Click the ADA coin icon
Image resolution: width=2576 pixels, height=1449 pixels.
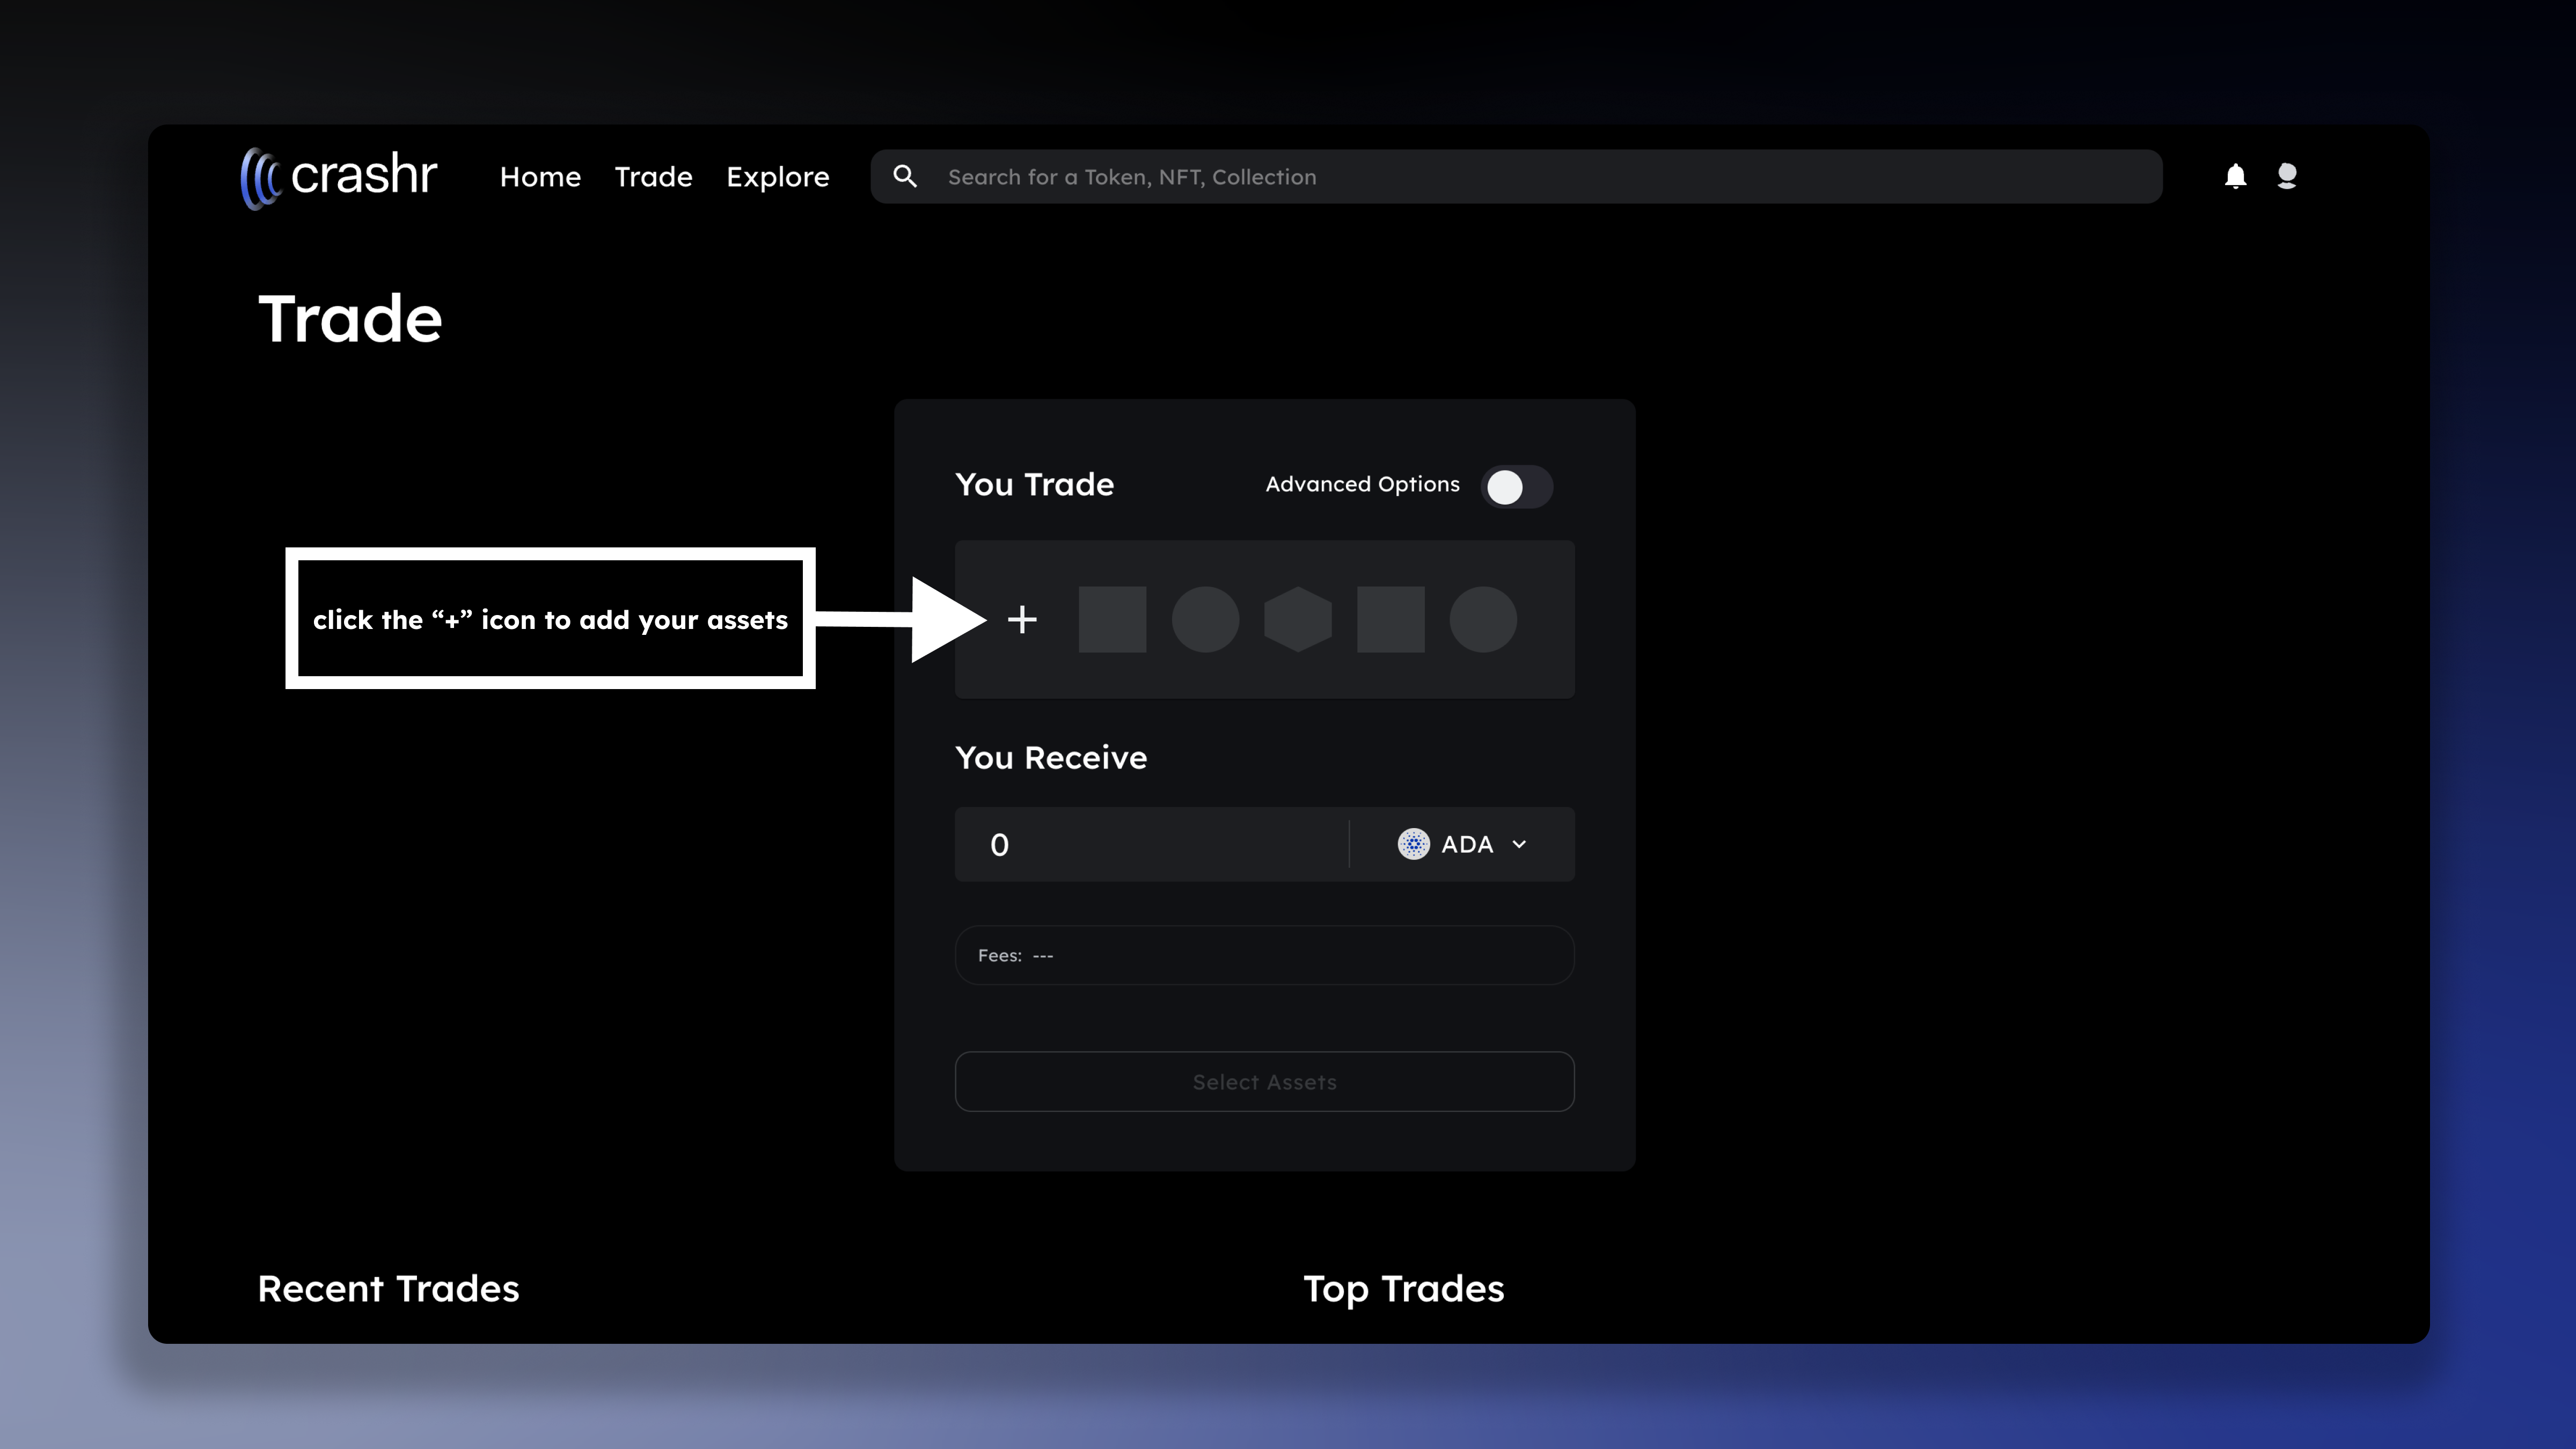click(x=1413, y=844)
